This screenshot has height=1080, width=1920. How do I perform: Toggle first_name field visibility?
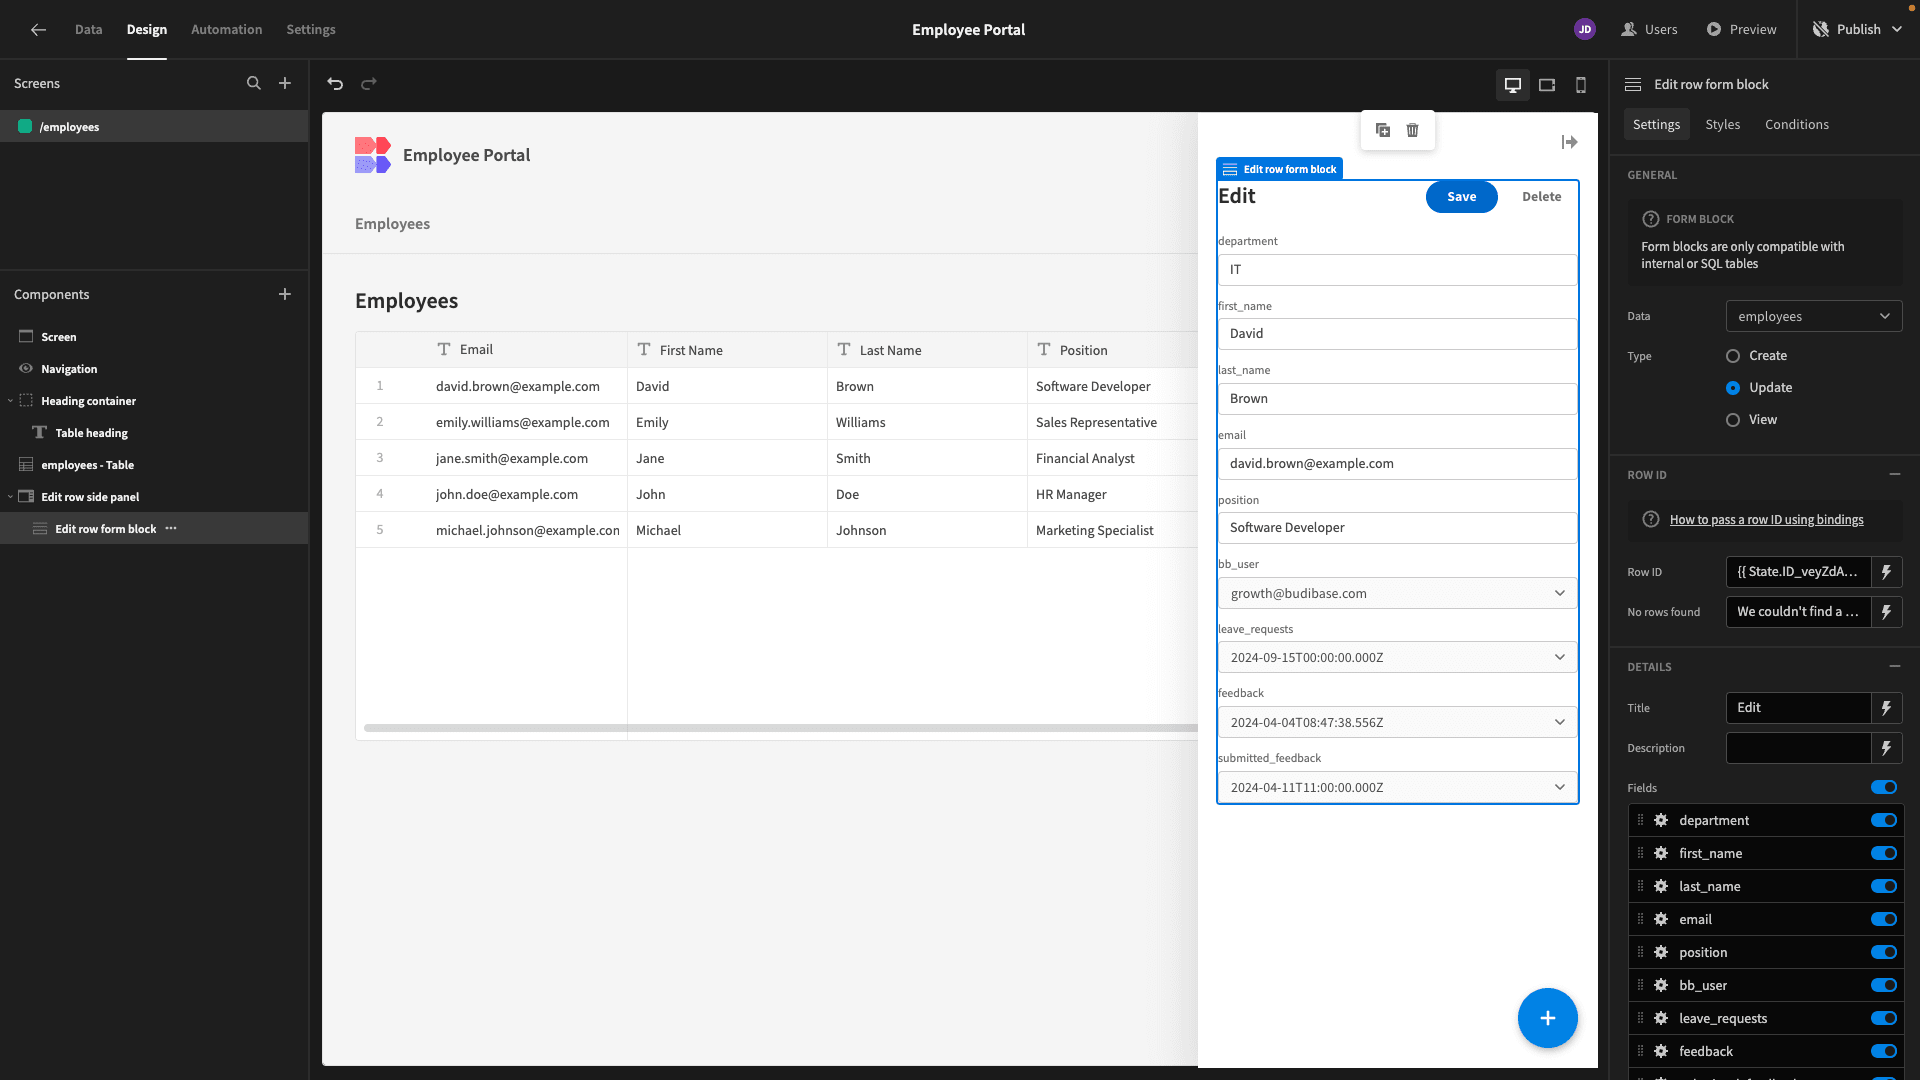(1884, 853)
